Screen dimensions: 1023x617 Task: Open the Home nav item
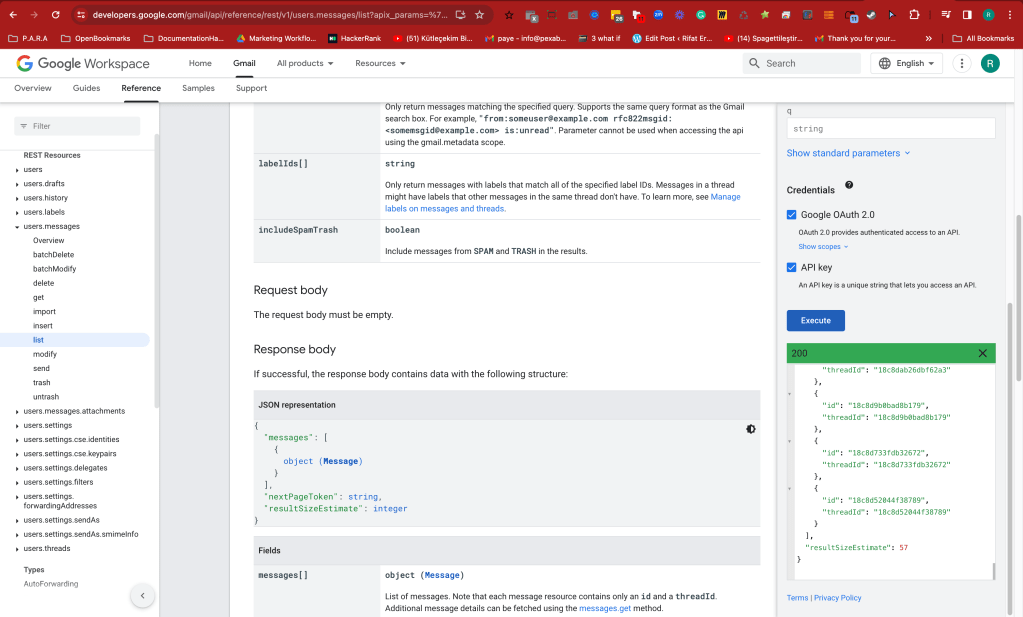click(x=200, y=63)
